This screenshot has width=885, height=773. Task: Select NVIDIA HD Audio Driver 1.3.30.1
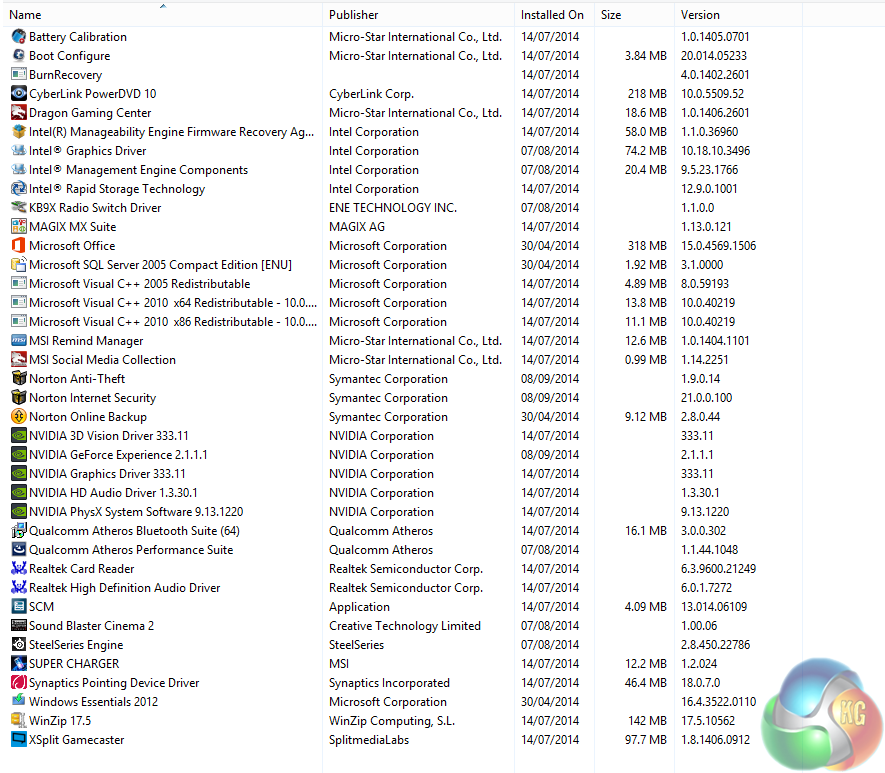point(113,493)
